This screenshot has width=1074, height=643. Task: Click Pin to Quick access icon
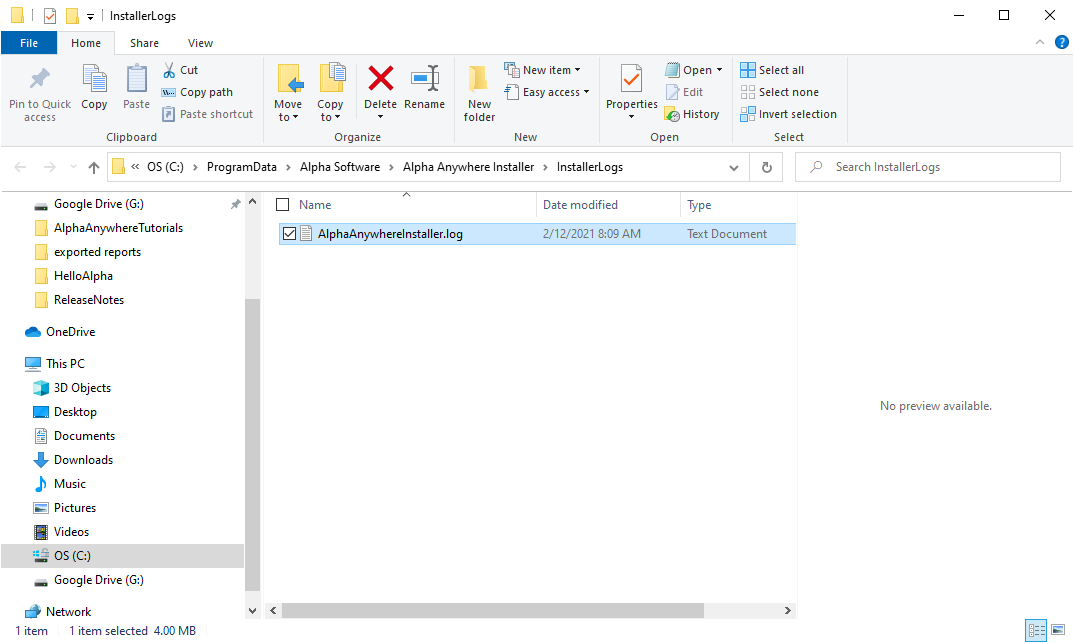click(x=40, y=79)
